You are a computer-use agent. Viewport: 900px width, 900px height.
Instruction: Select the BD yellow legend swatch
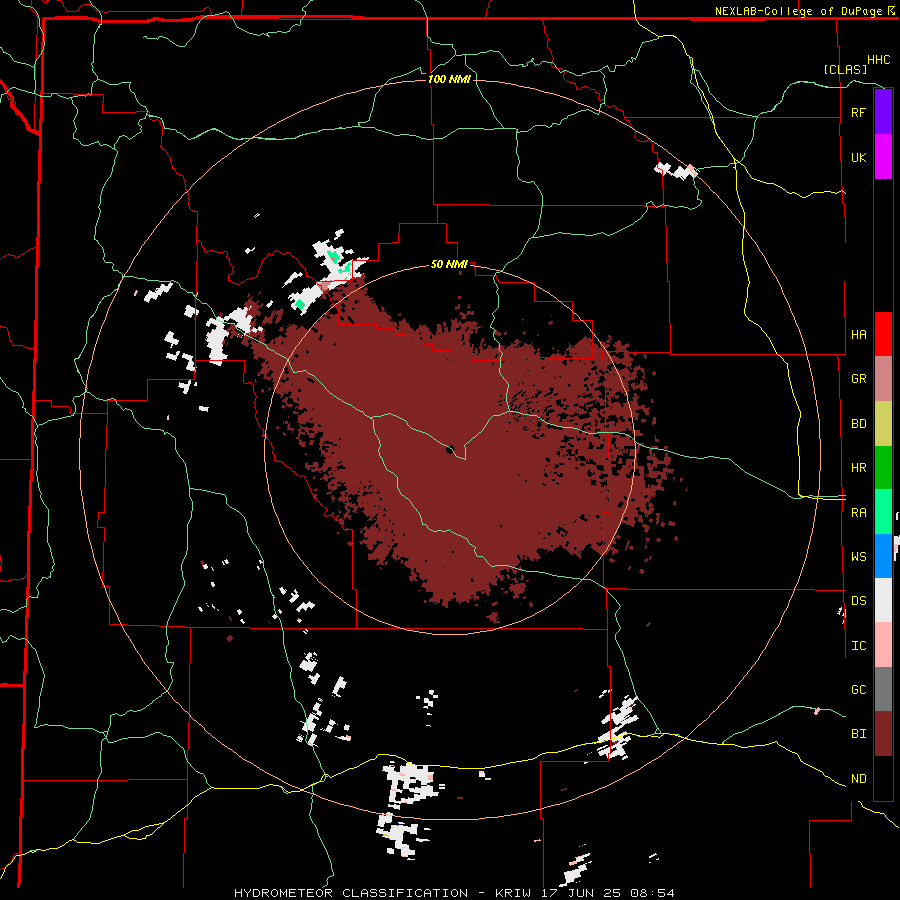click(883, 424)
